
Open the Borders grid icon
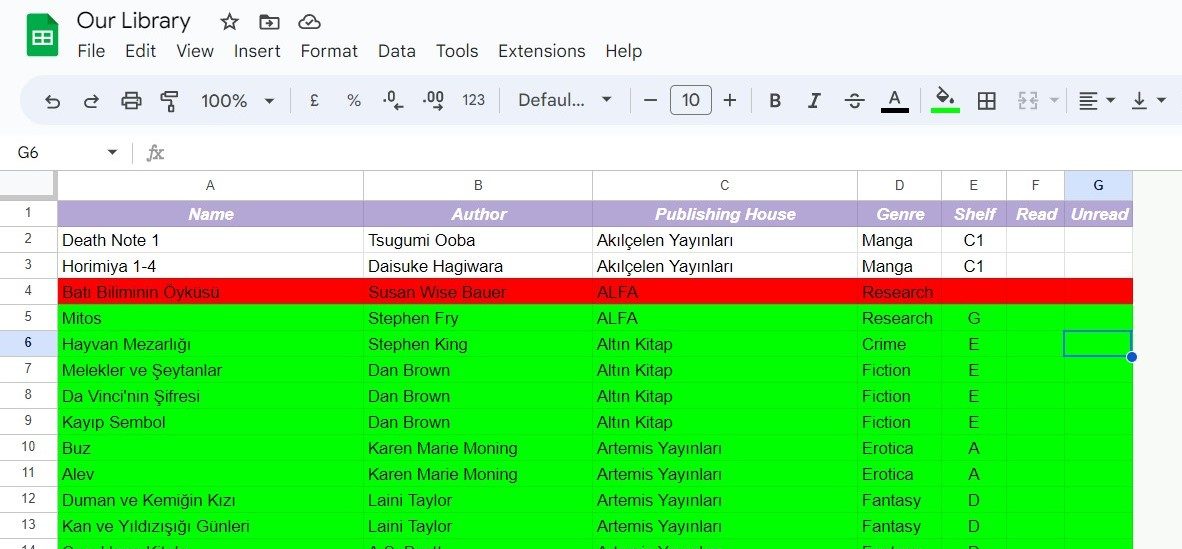pos(987,101)
